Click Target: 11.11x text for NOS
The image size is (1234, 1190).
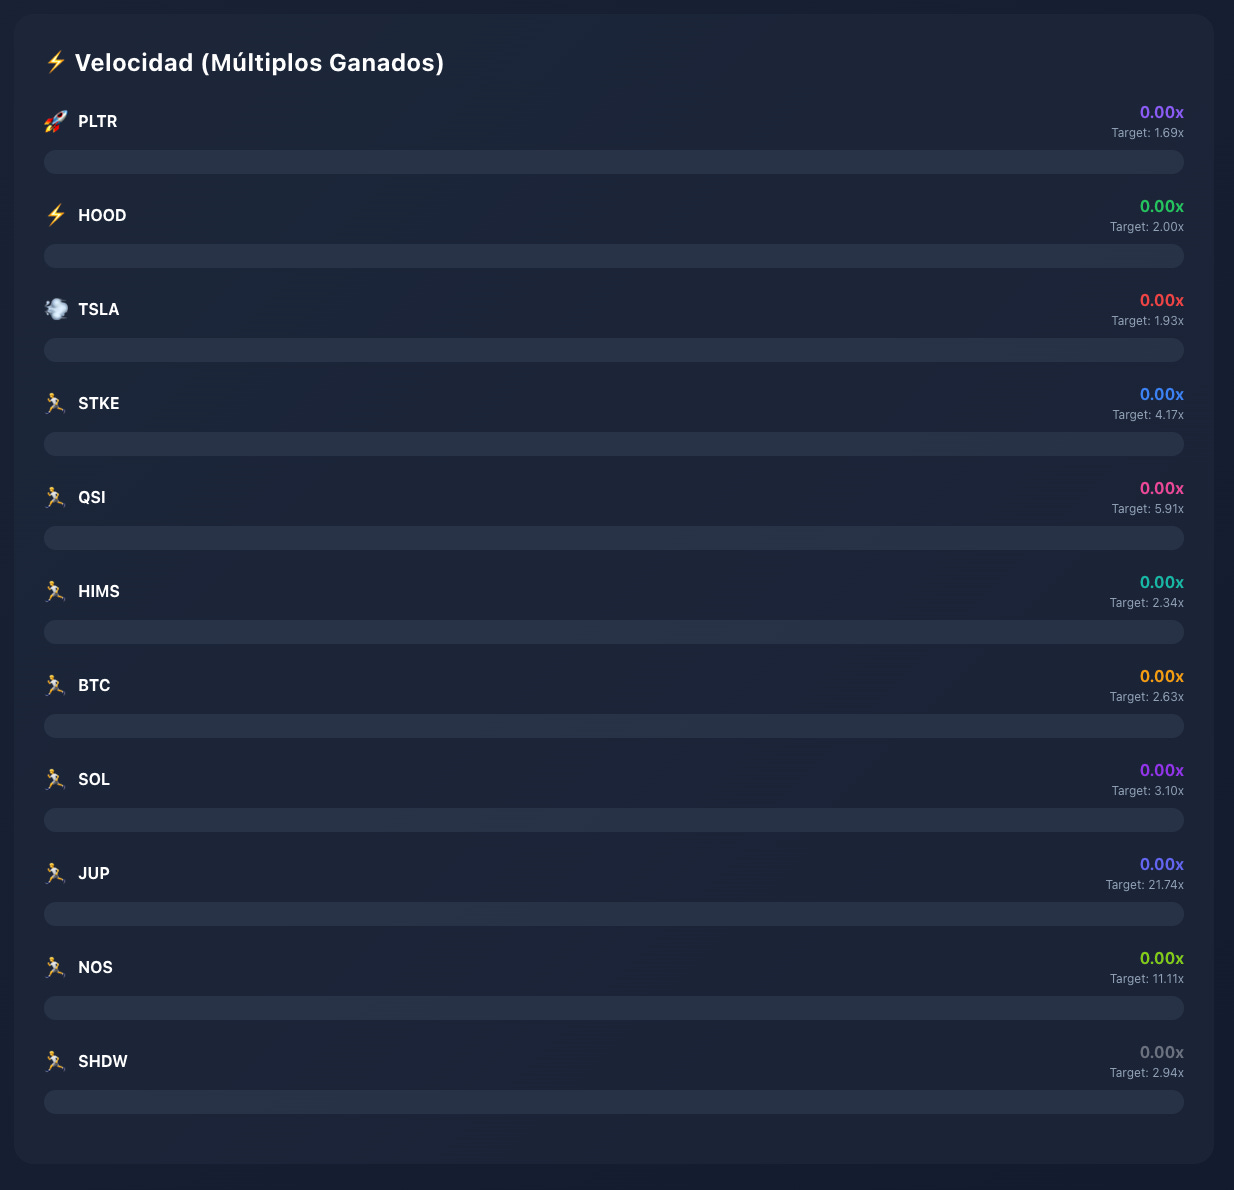click(x=1147, y=979)
